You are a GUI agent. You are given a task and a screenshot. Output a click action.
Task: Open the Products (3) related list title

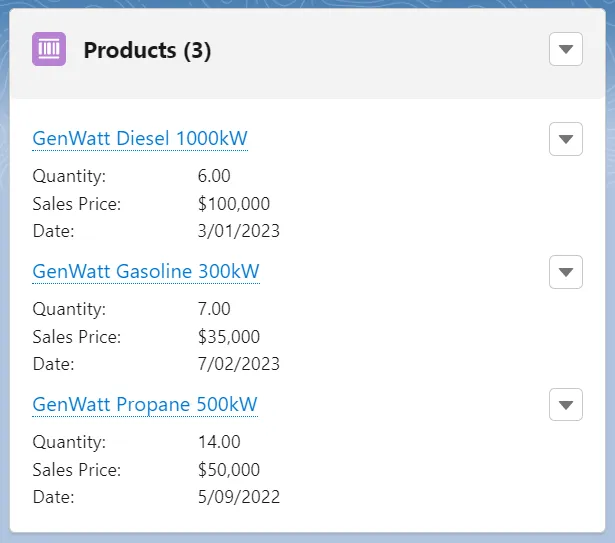(147, 50)
